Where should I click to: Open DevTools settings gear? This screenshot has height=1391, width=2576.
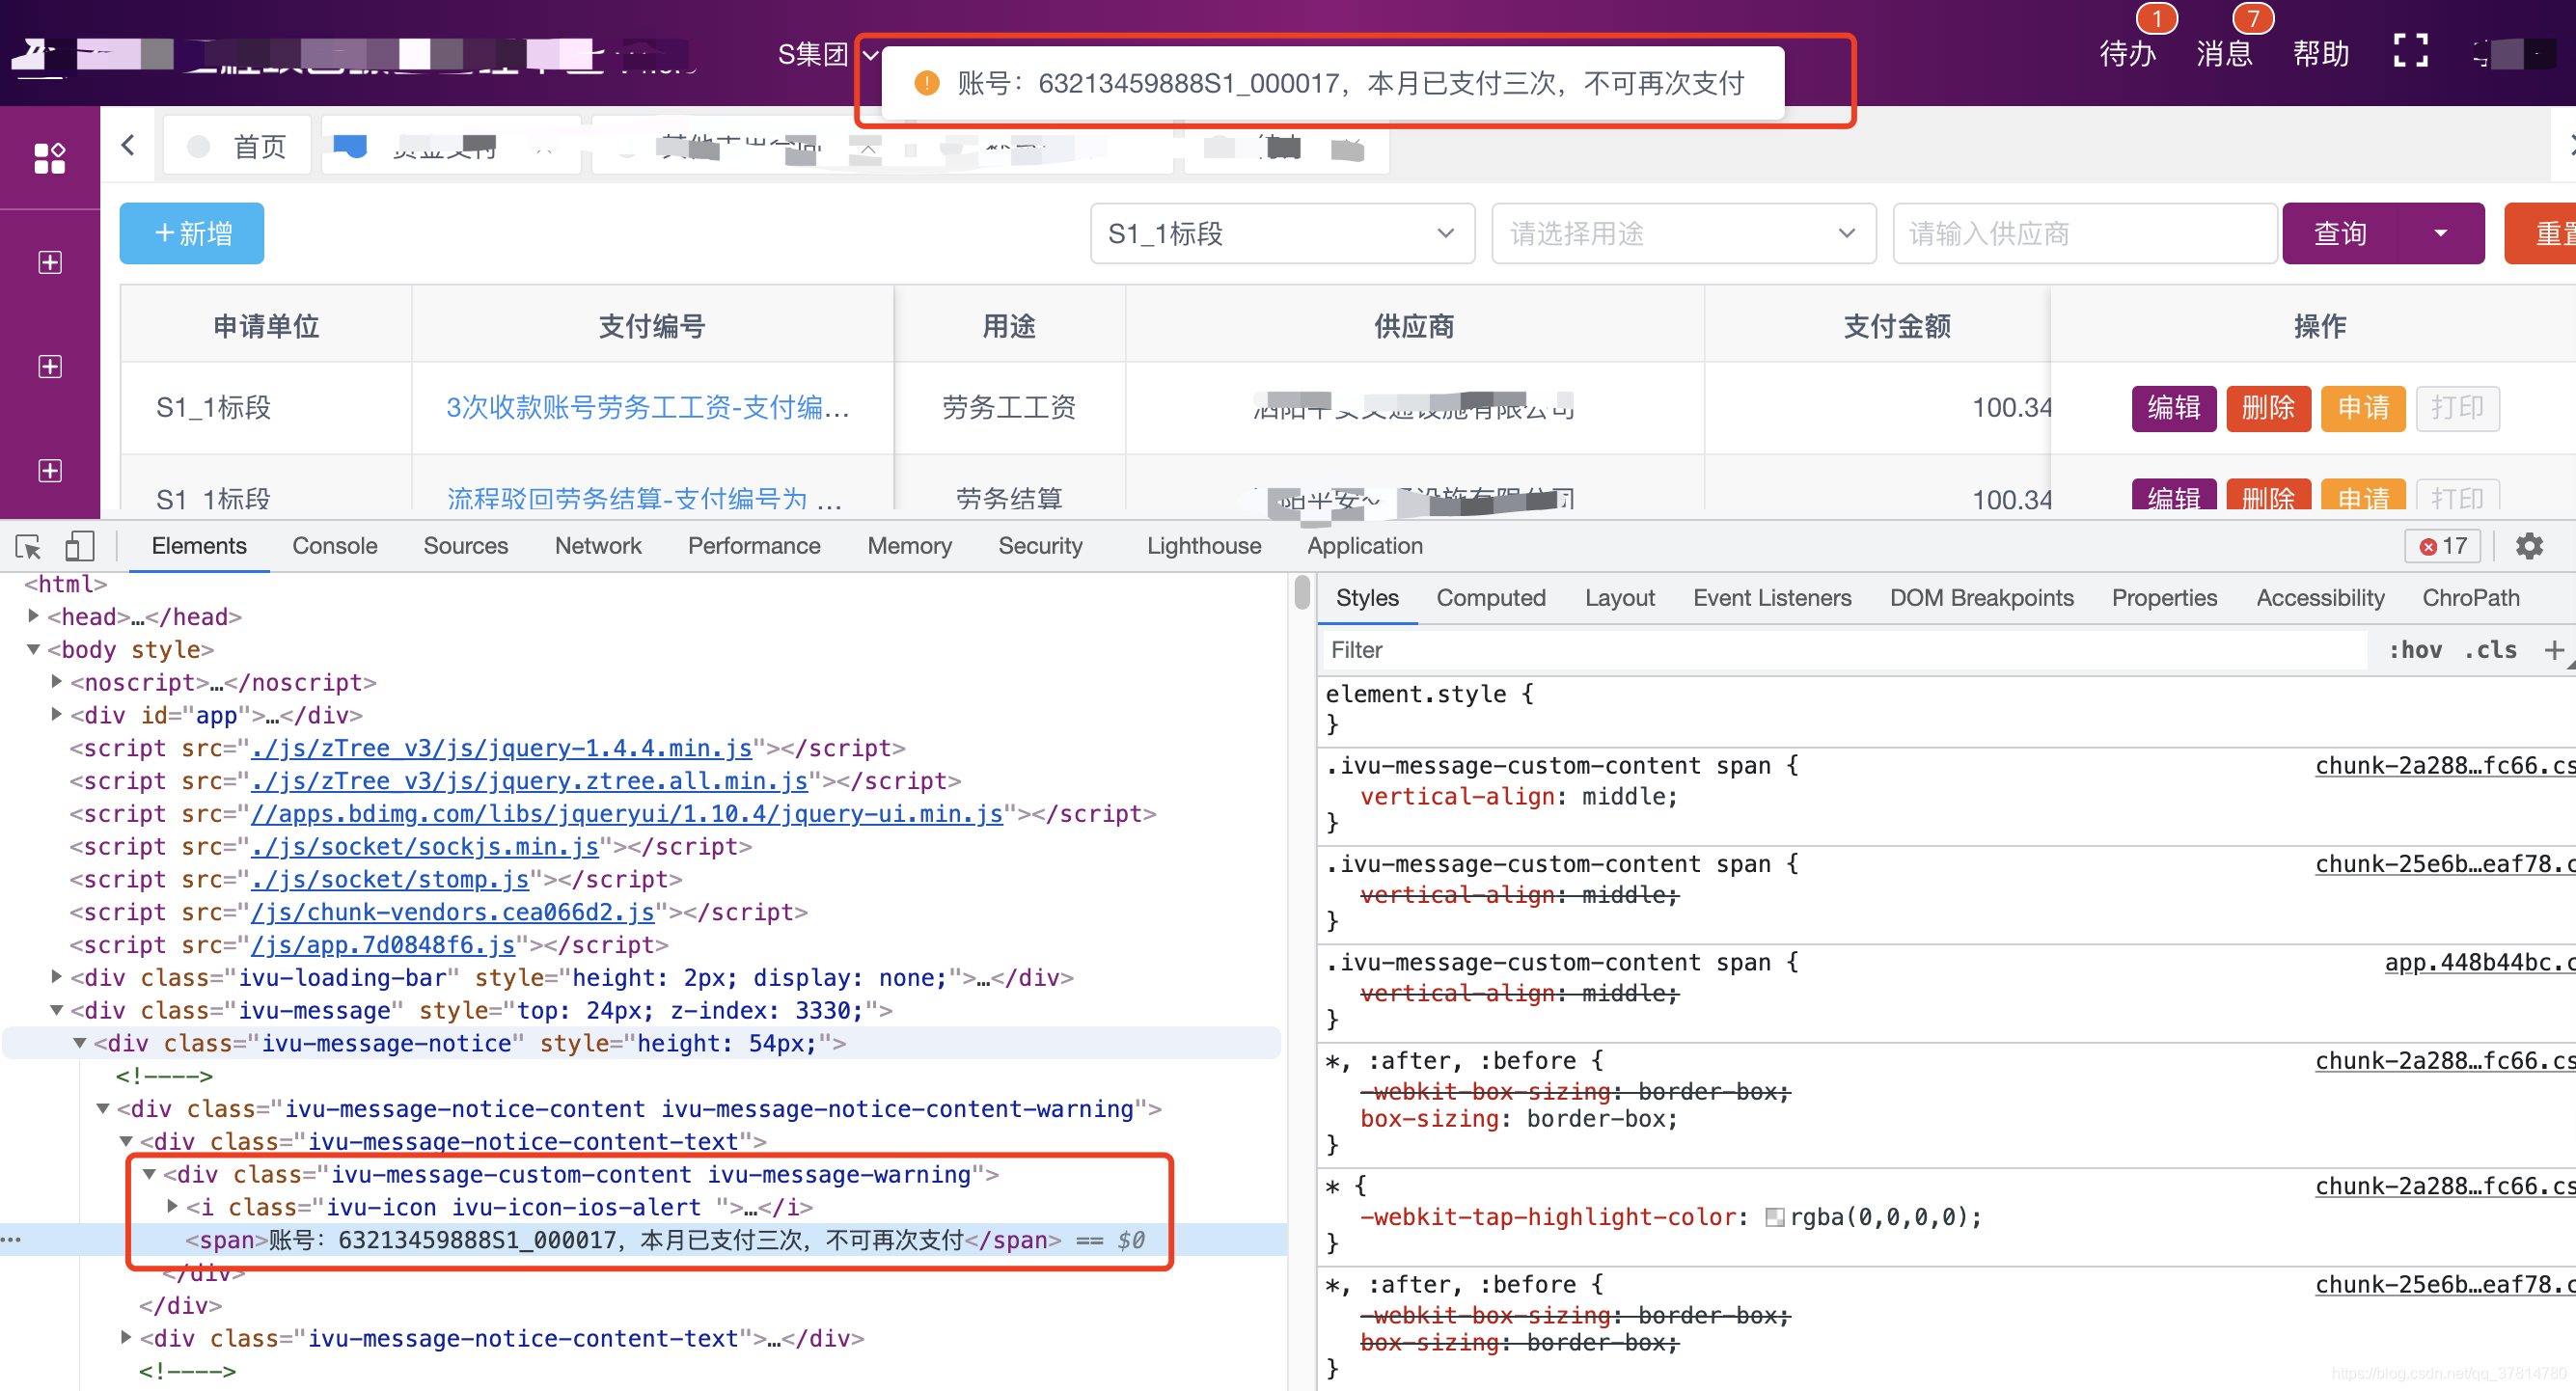tap(2528, 546)
